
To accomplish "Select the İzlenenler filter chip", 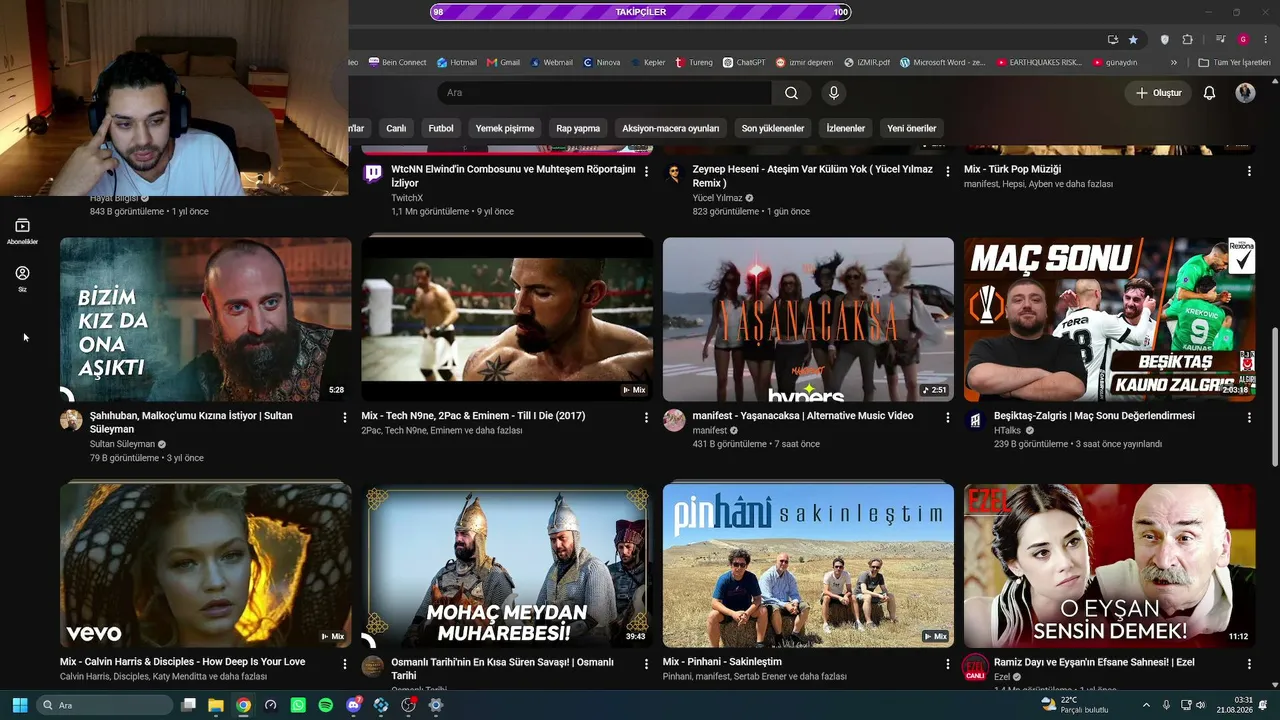I will 846,128.
